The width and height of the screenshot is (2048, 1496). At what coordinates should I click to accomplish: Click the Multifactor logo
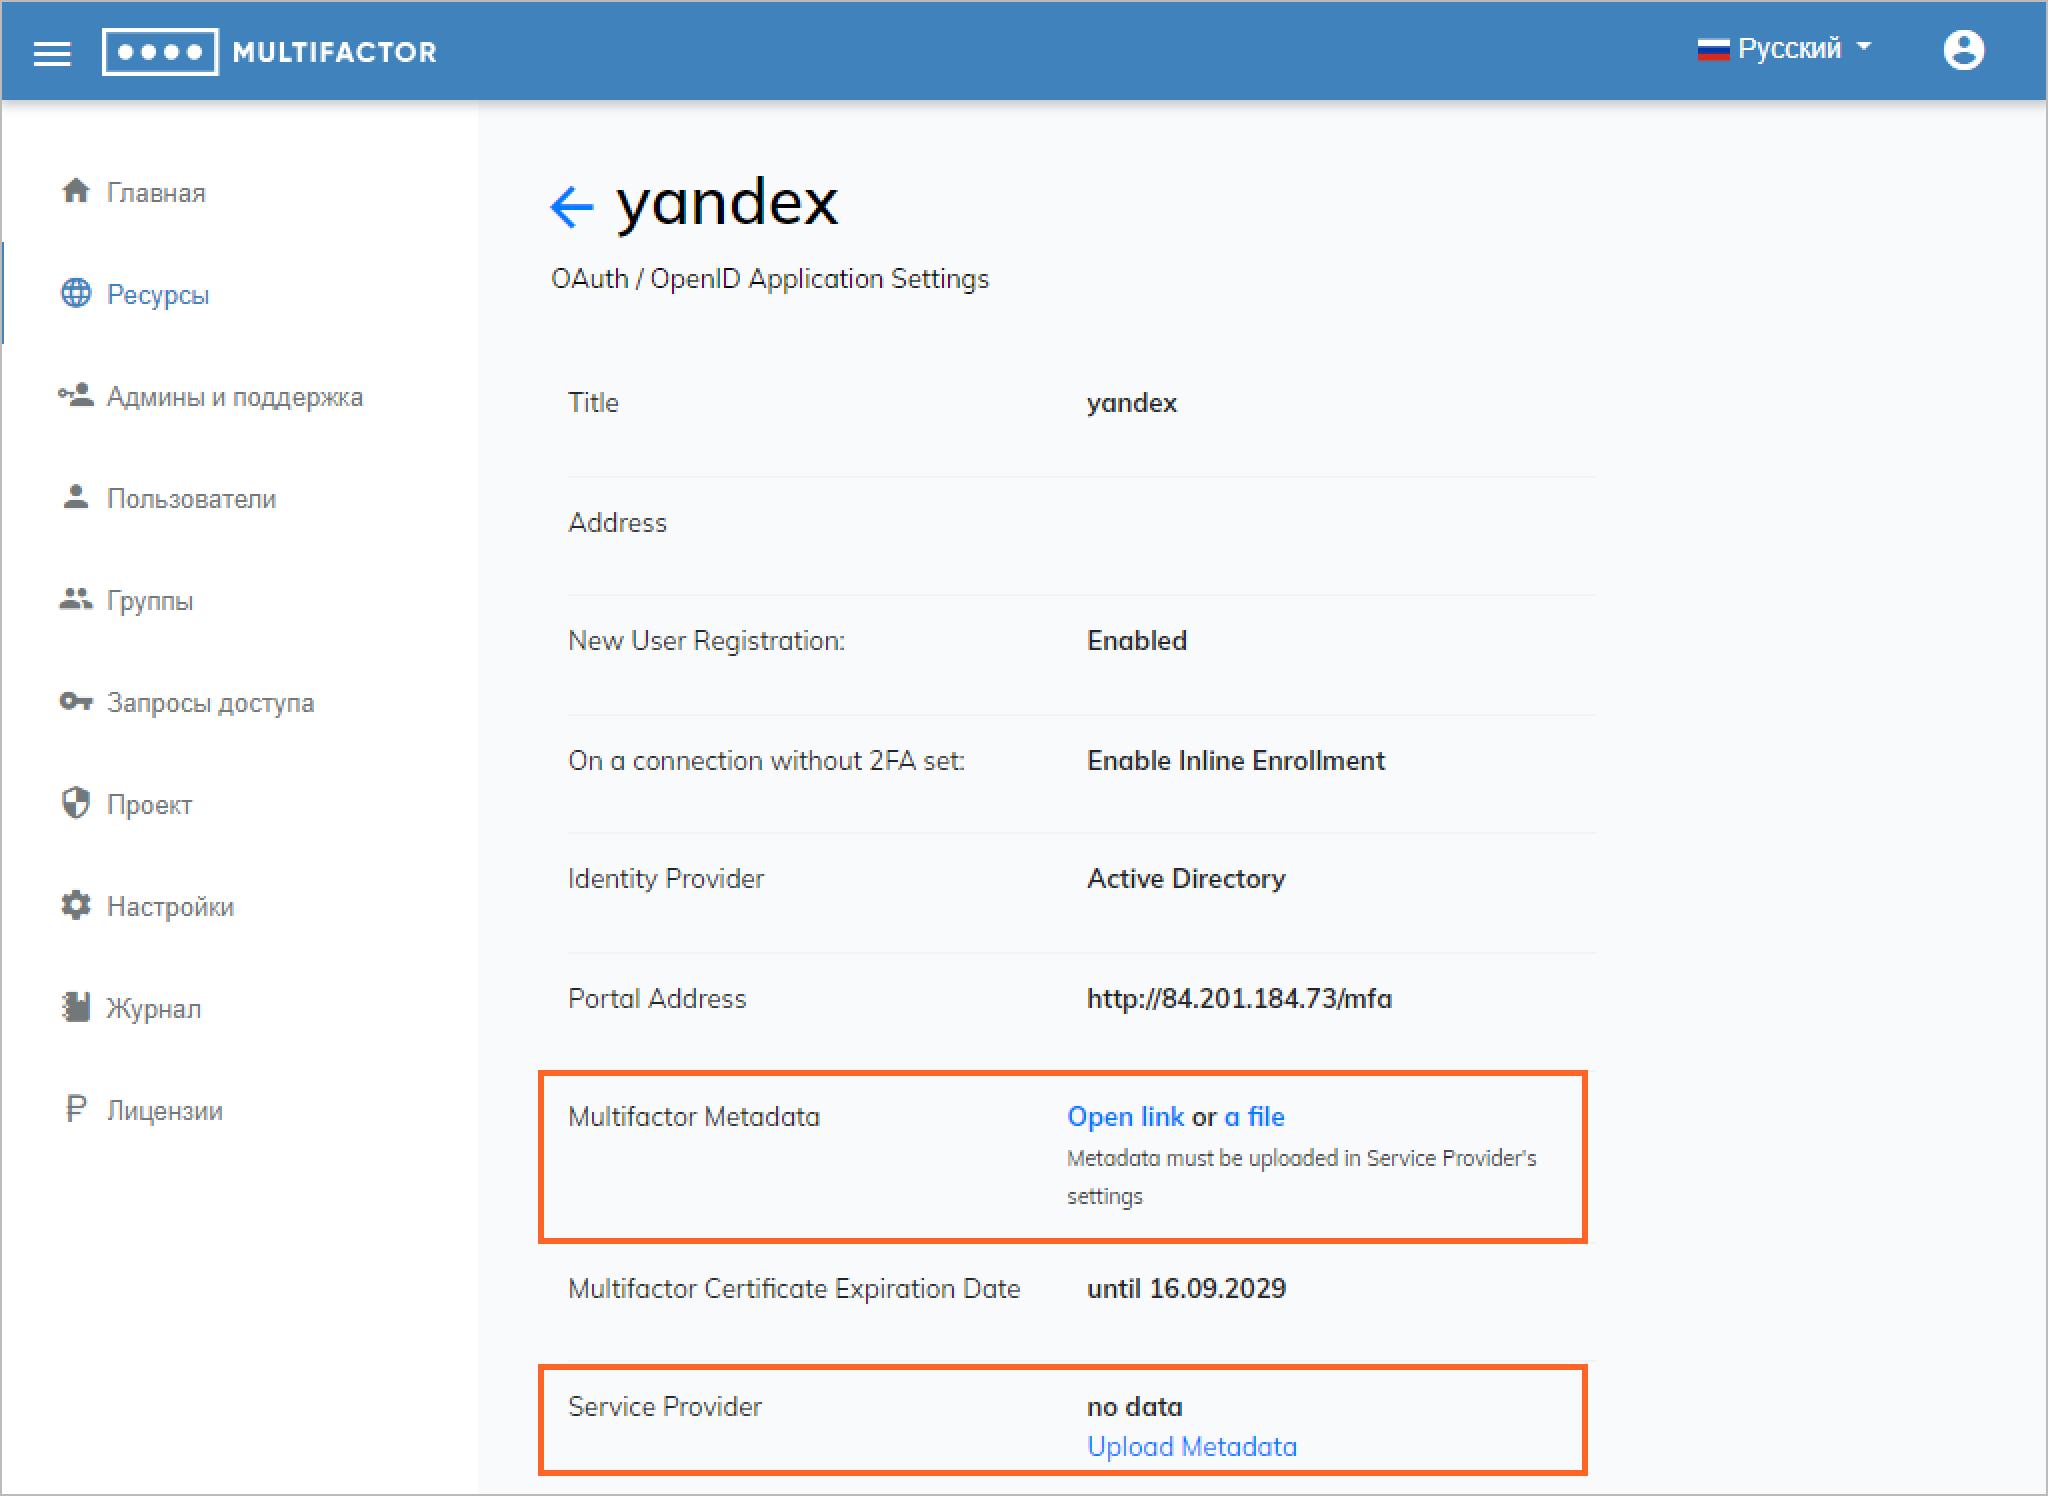pyautogui.click(x=270, y=52)
